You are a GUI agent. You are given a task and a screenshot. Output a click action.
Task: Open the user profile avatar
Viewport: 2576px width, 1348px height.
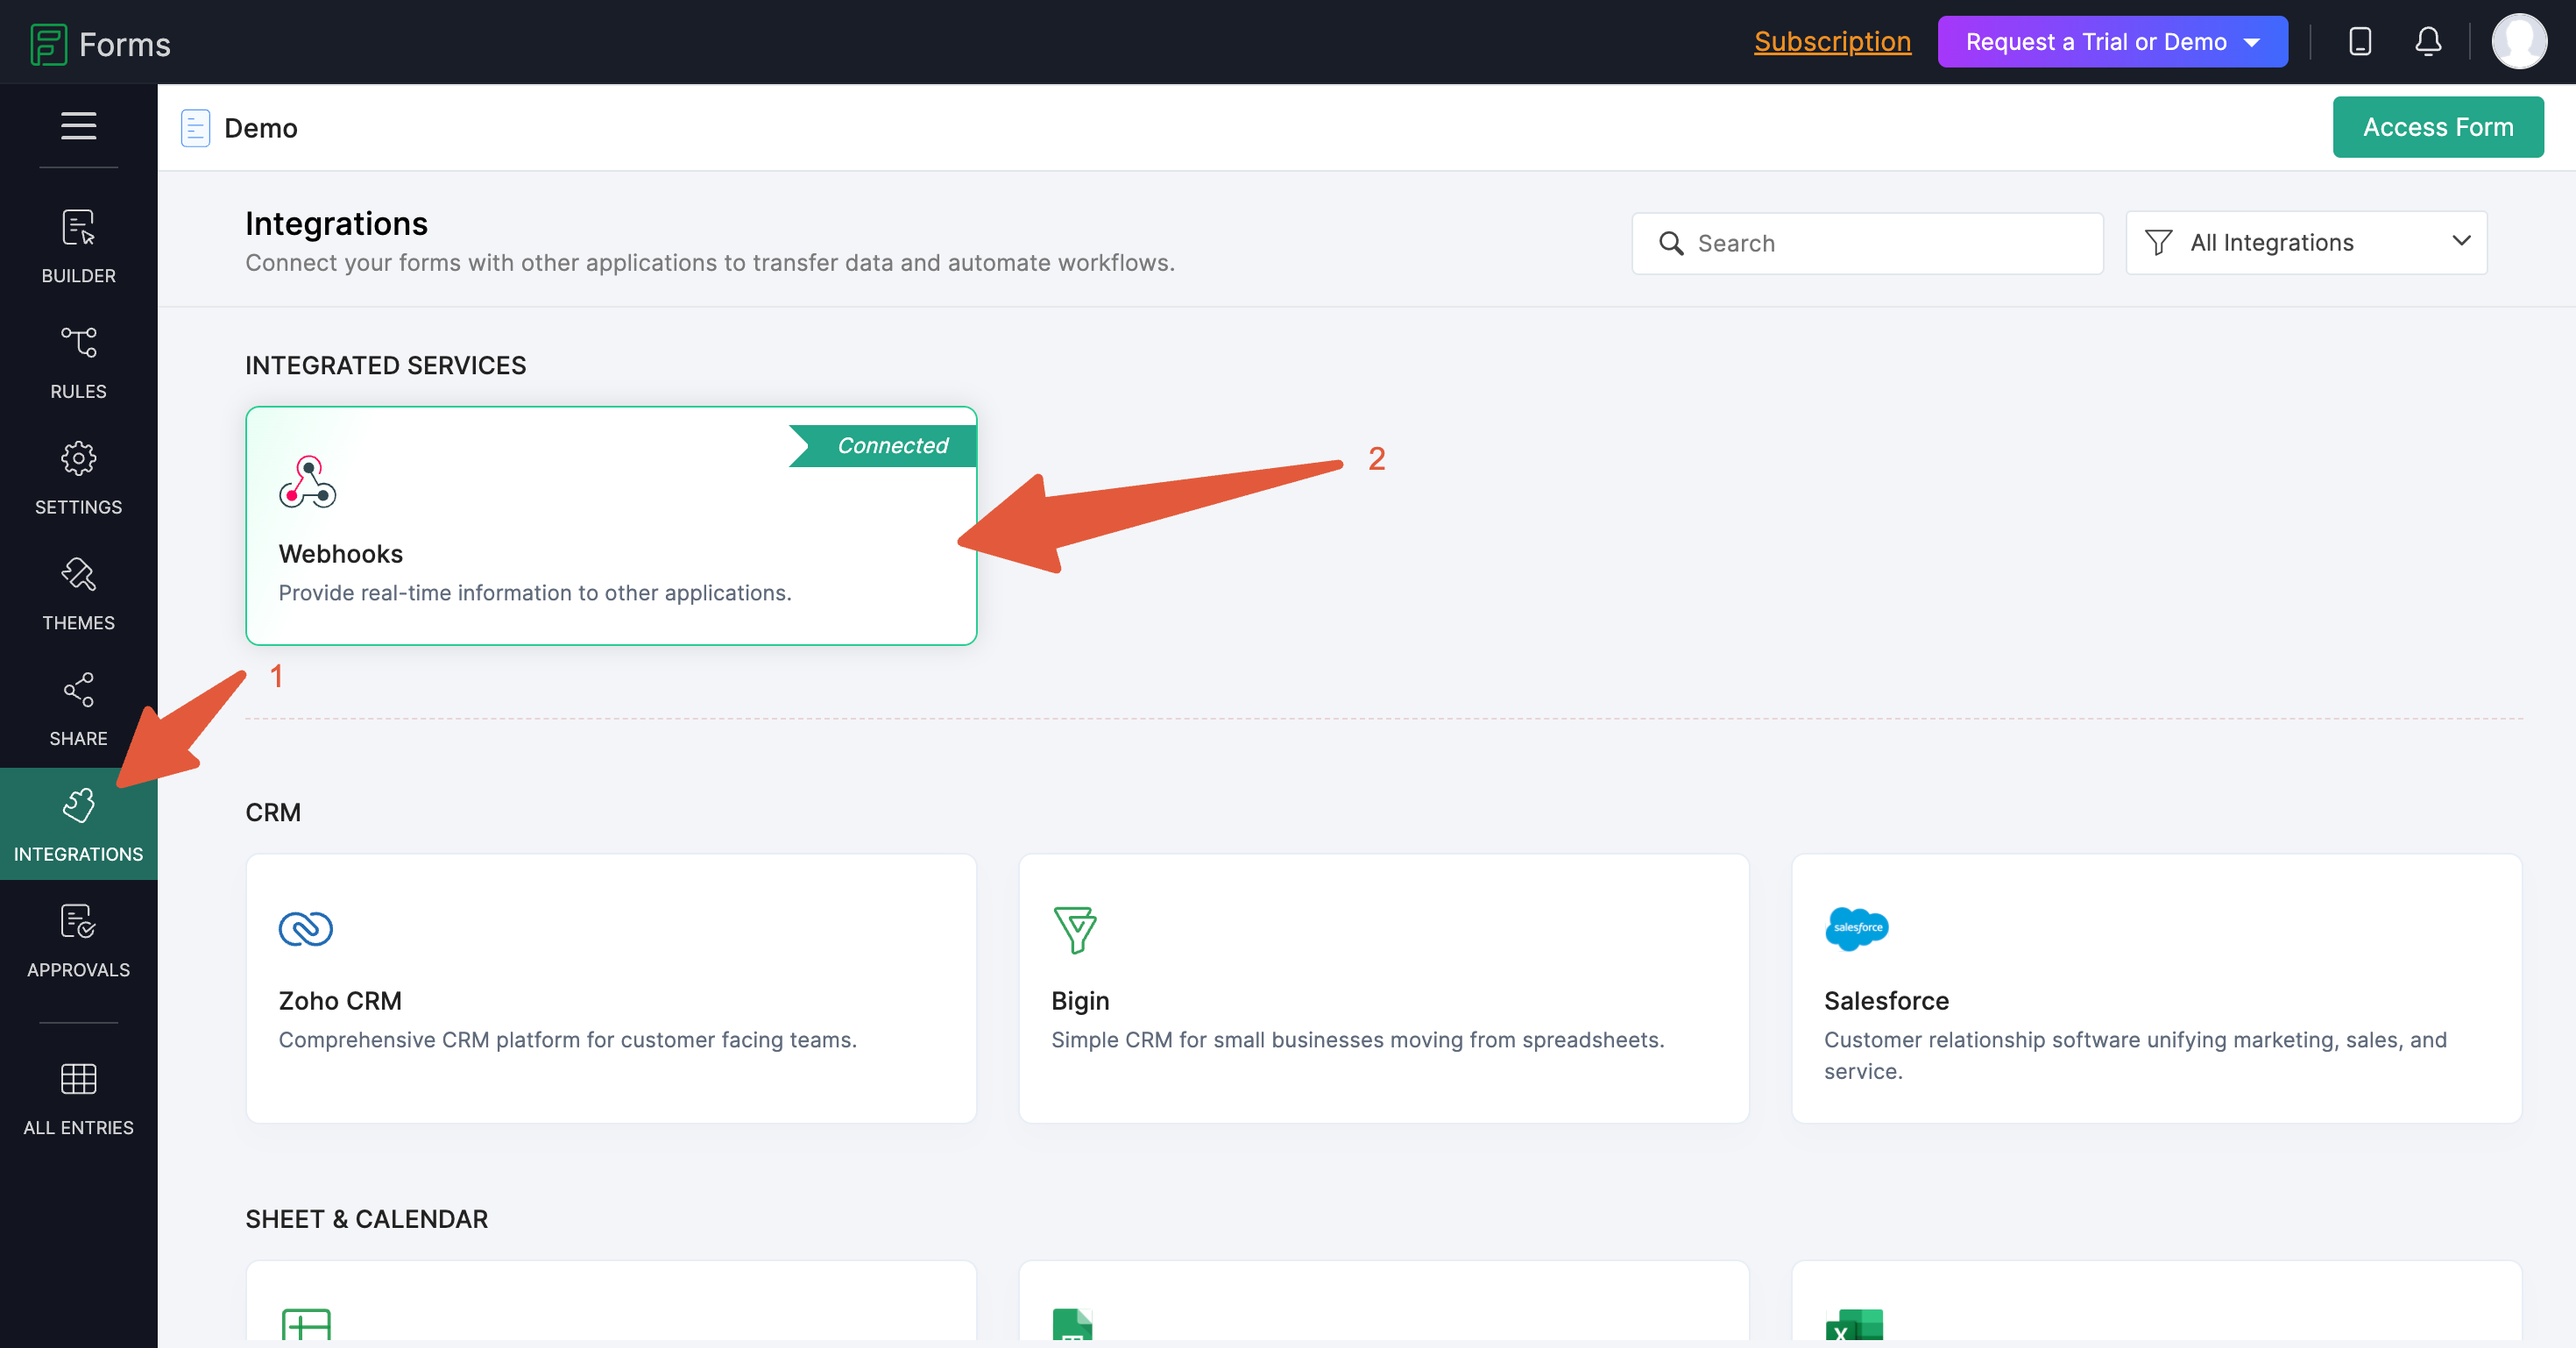[x=2518, y=42]
